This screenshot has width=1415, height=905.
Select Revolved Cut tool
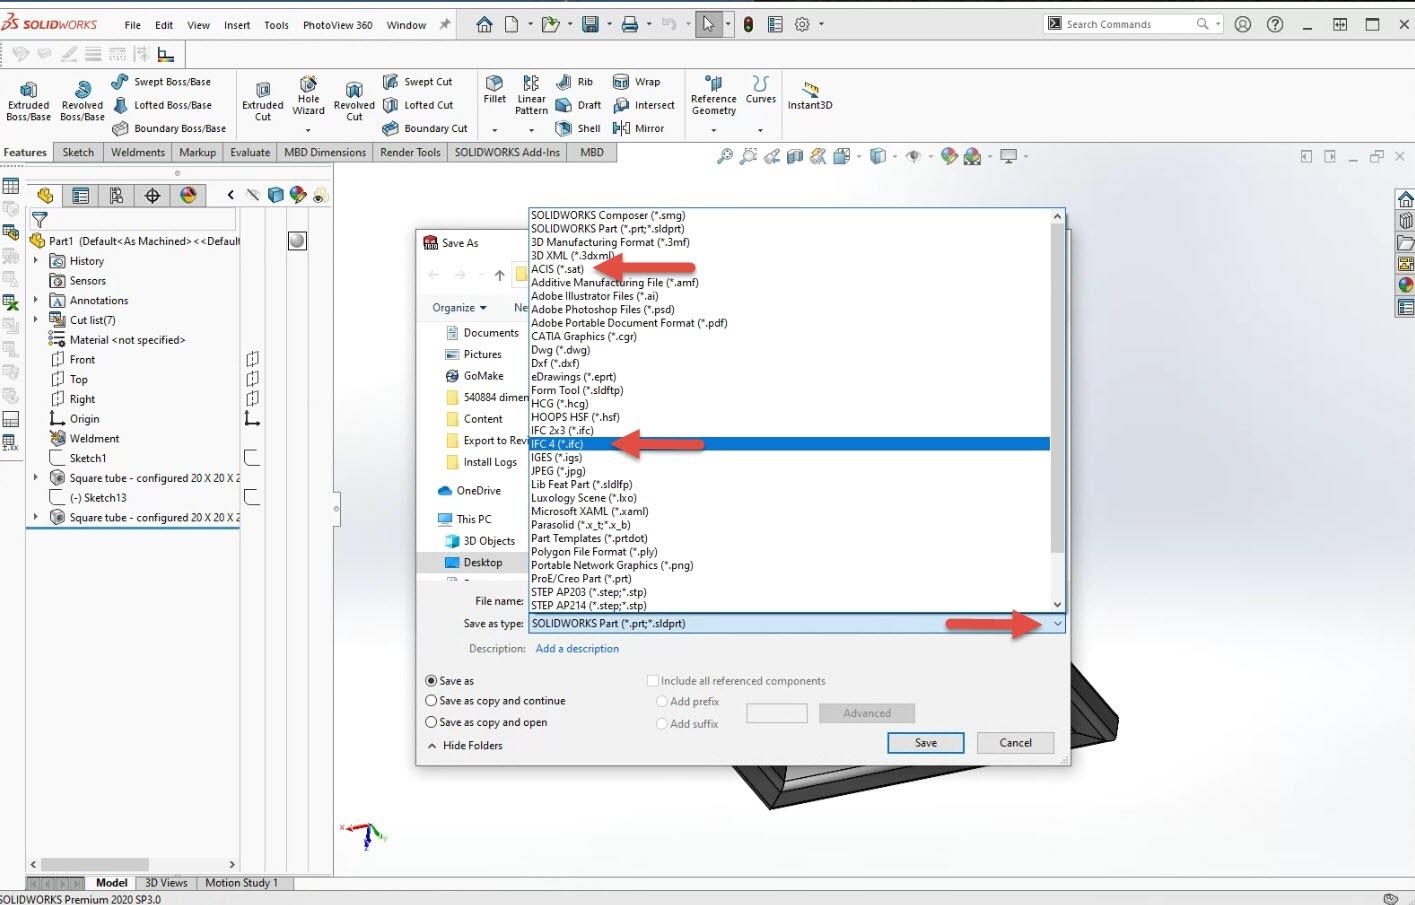point(354,102)
